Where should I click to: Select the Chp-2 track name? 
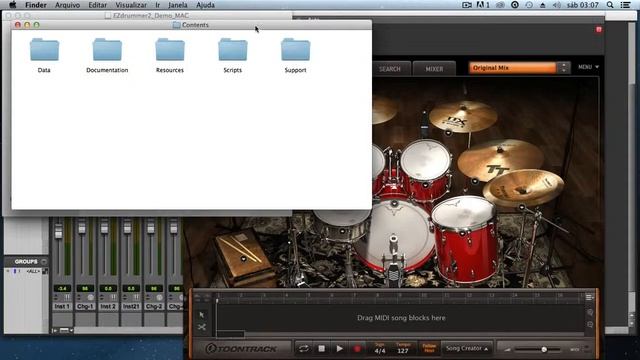click(154, 306)
